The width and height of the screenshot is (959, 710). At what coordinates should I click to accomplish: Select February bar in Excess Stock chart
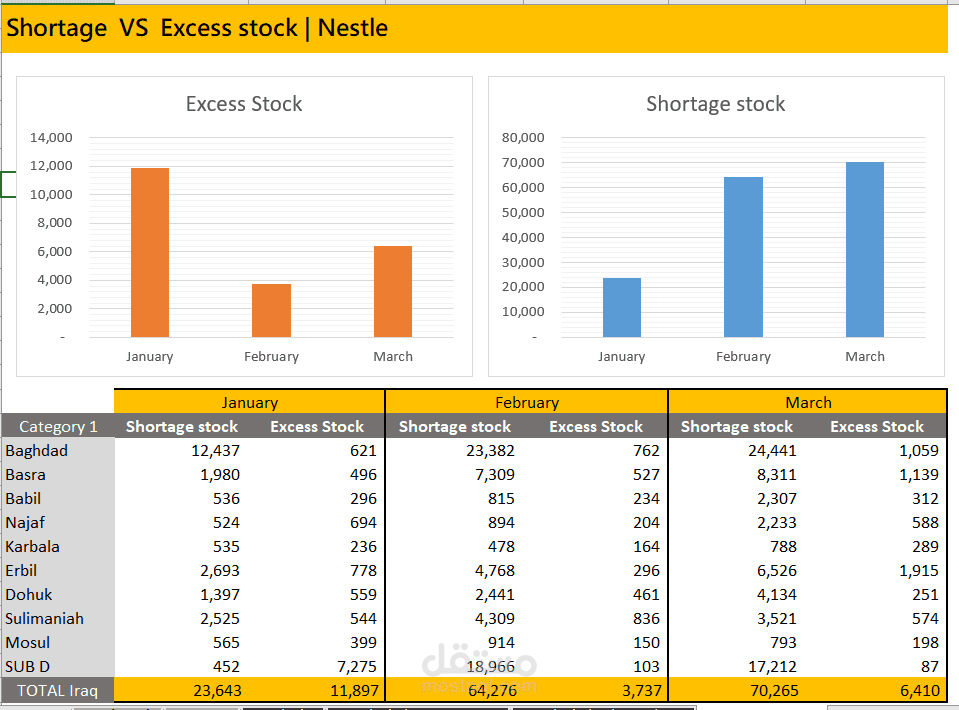pos(271,310)
